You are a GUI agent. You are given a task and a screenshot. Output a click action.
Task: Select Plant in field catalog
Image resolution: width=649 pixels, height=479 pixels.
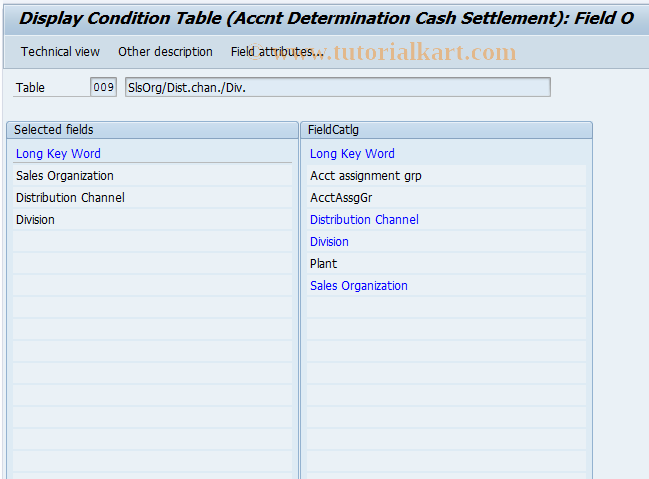(x=446, y=263)
